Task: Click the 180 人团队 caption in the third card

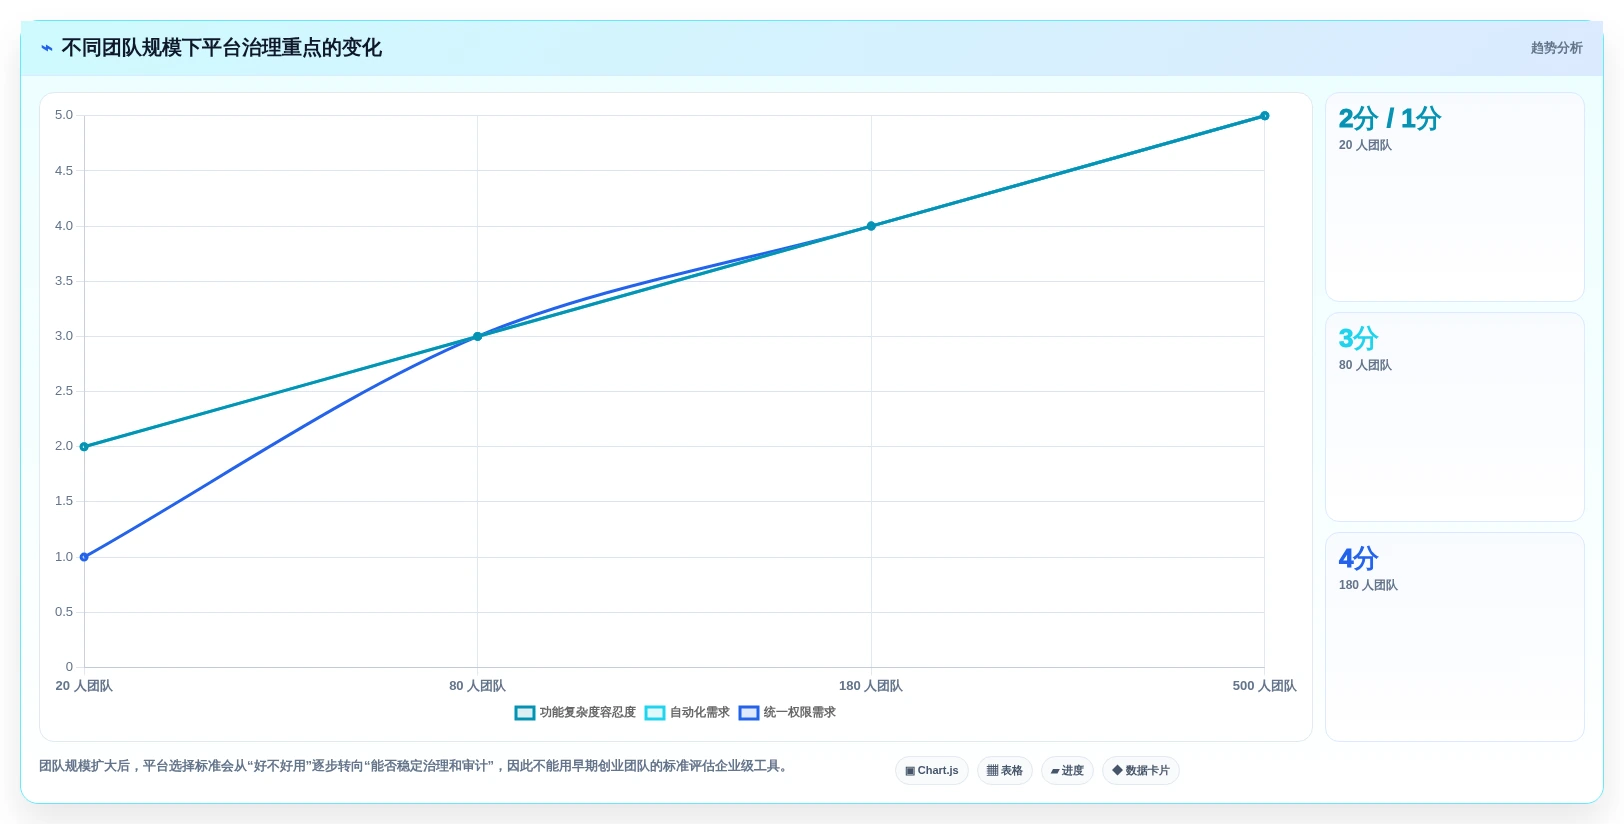Action: click(1368, 586)
